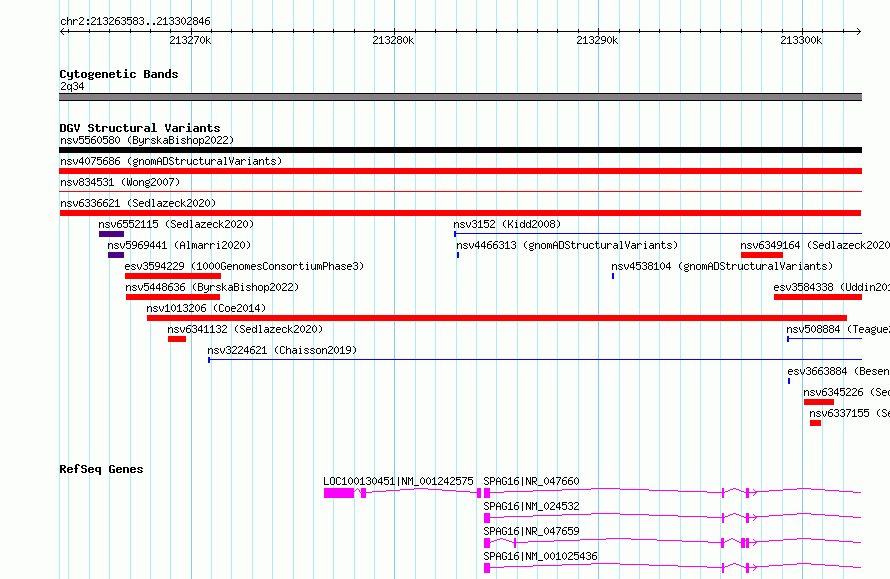Click the DGV Structural Variants track title
The width and height of the screenshot is (890, 579).
tap(140, 128)
